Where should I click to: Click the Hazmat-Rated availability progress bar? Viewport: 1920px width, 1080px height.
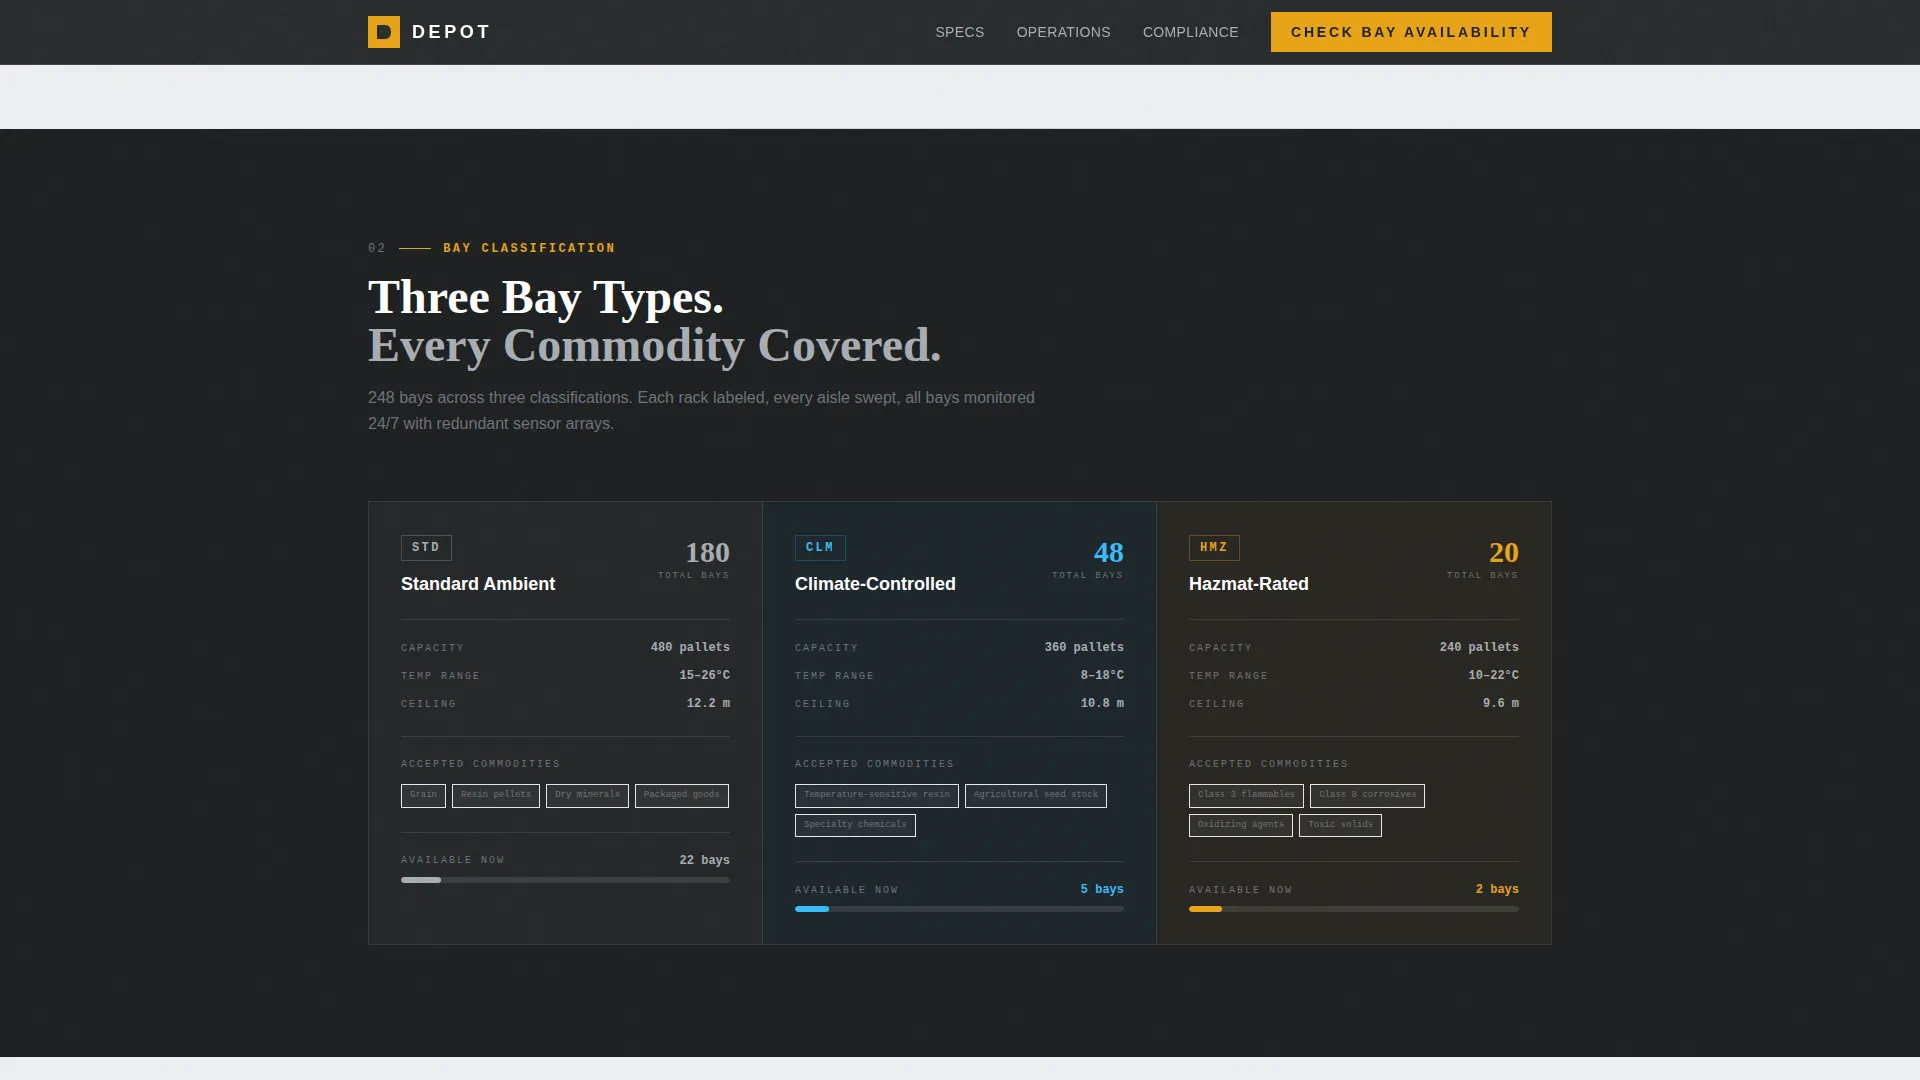(1353, 909)
